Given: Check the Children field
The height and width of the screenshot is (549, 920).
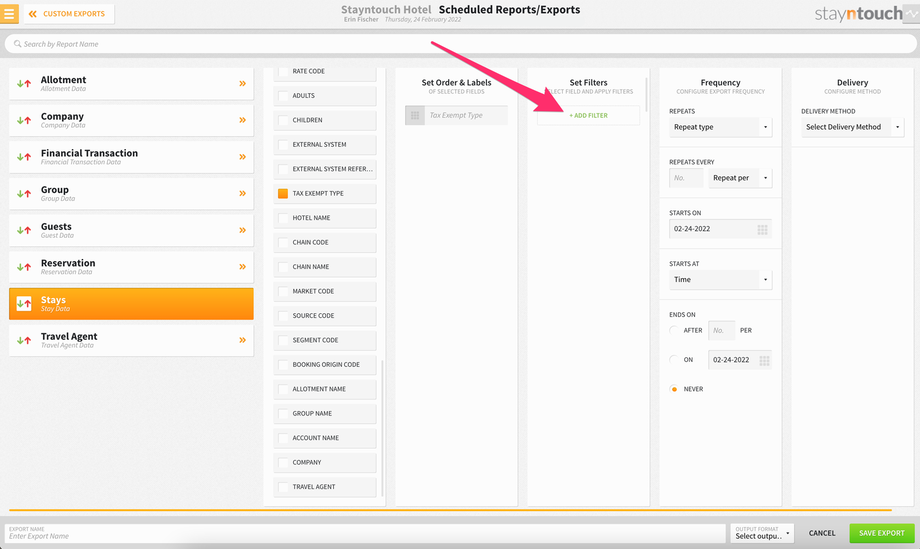Looking at the screenshot, I should pos(283,120).
